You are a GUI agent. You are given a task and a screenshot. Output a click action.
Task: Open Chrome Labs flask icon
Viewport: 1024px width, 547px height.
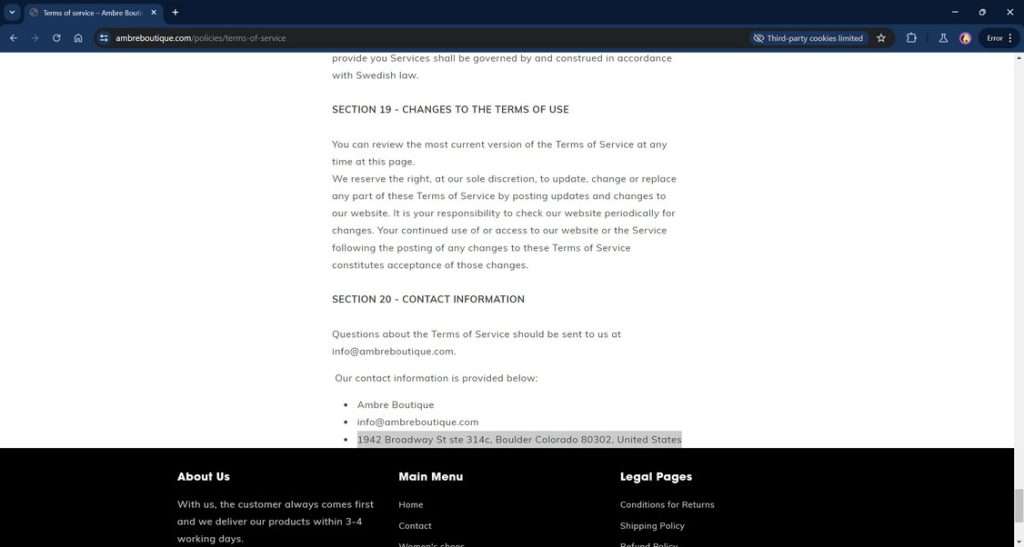click(x=943, y=38)
